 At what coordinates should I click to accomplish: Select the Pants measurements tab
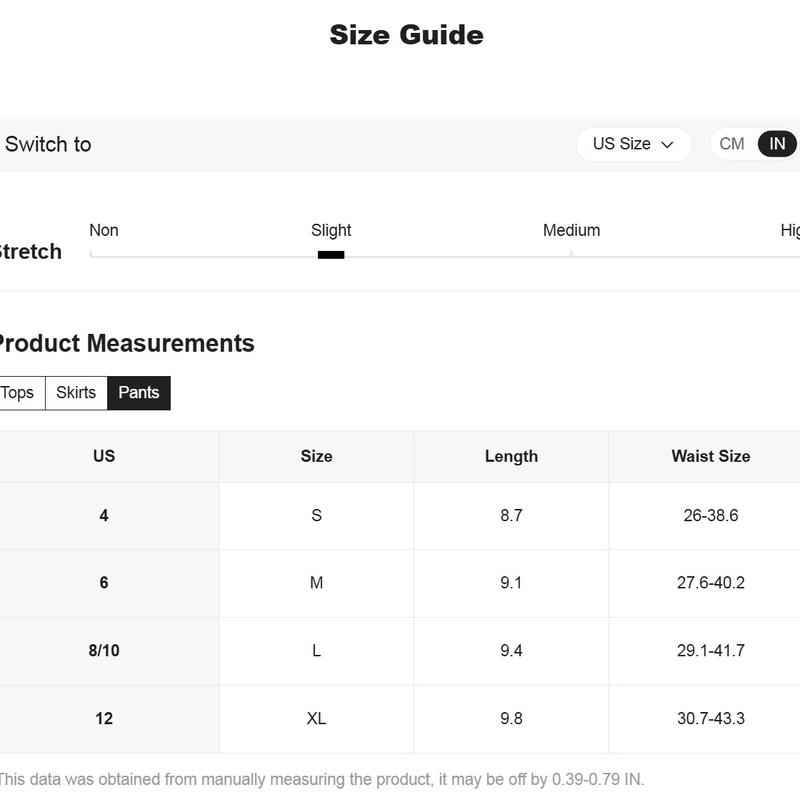pyautogui.click(x=139, y=393)
